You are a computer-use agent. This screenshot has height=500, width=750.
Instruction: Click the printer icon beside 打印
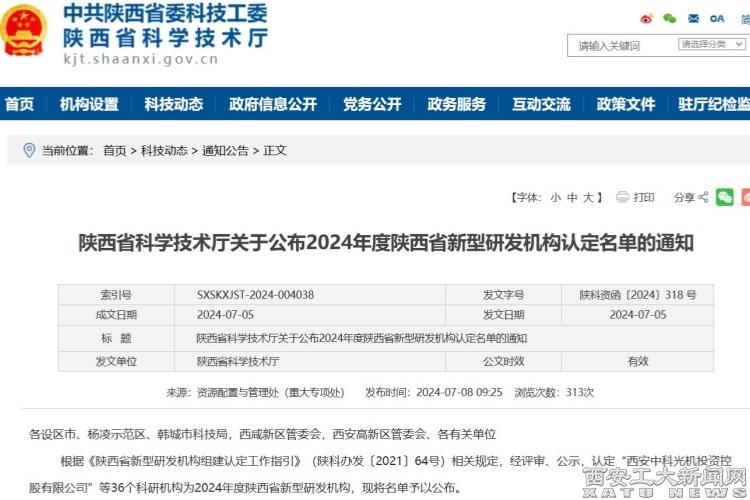tap(622, 197)
